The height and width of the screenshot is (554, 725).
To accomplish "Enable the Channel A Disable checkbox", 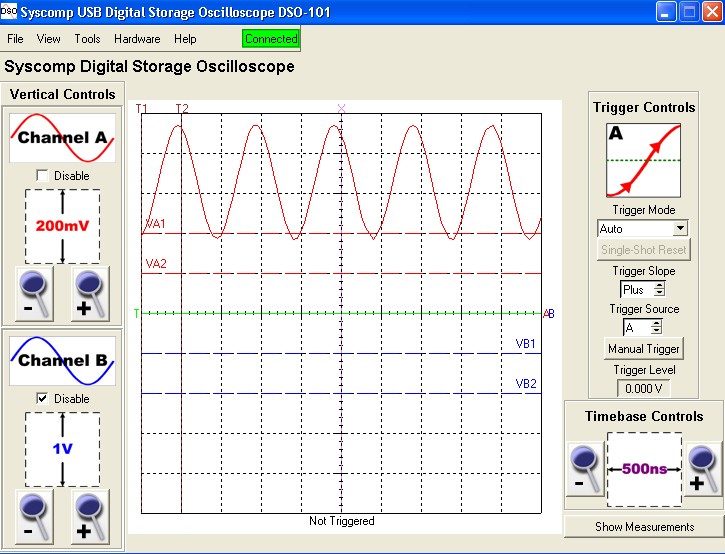I will click(x=42, y=176).
